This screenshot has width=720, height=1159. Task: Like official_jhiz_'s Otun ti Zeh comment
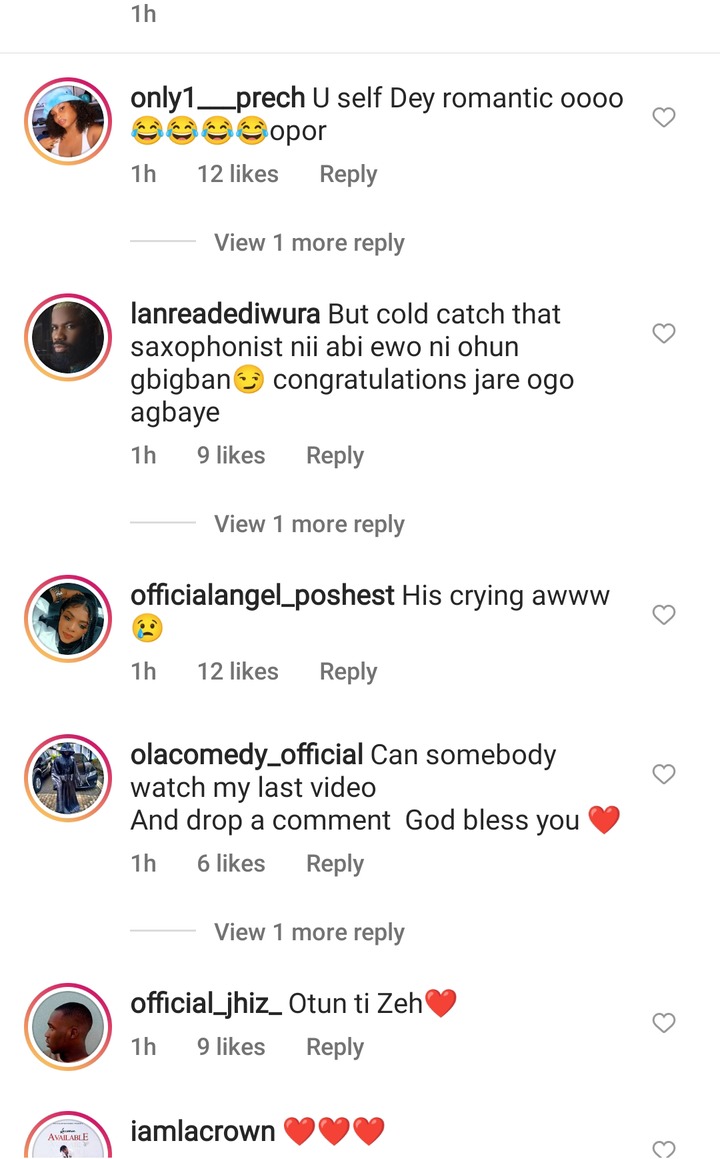664,1023
